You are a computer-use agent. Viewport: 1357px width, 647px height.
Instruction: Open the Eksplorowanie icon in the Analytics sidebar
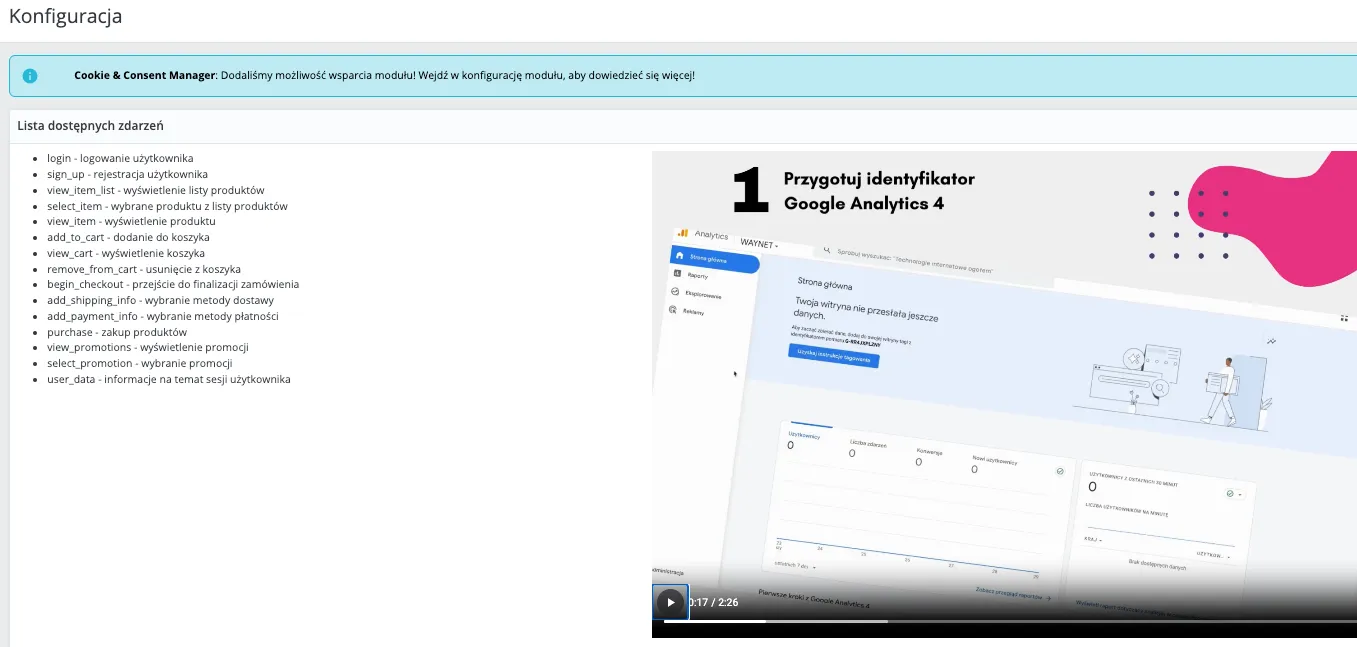(675, 292)
